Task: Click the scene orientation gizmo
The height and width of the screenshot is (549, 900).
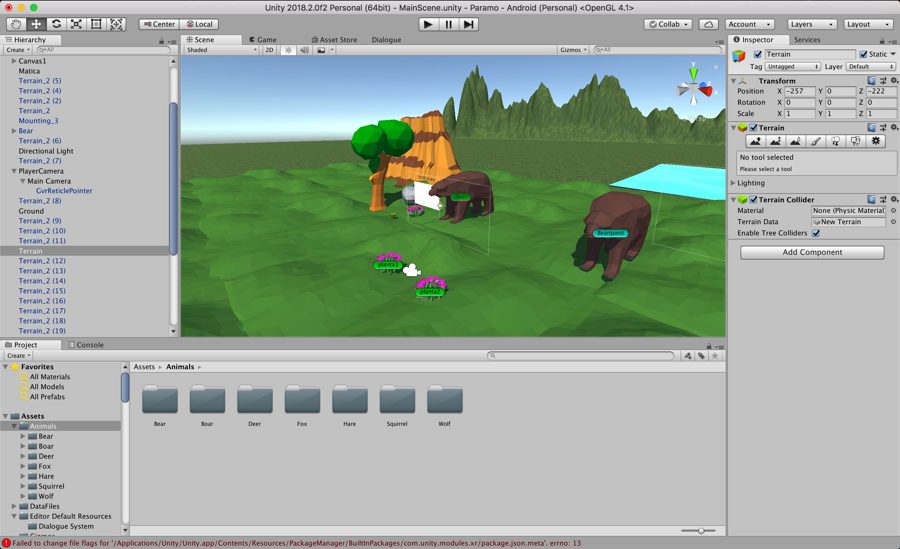Action: click(694, 87)
